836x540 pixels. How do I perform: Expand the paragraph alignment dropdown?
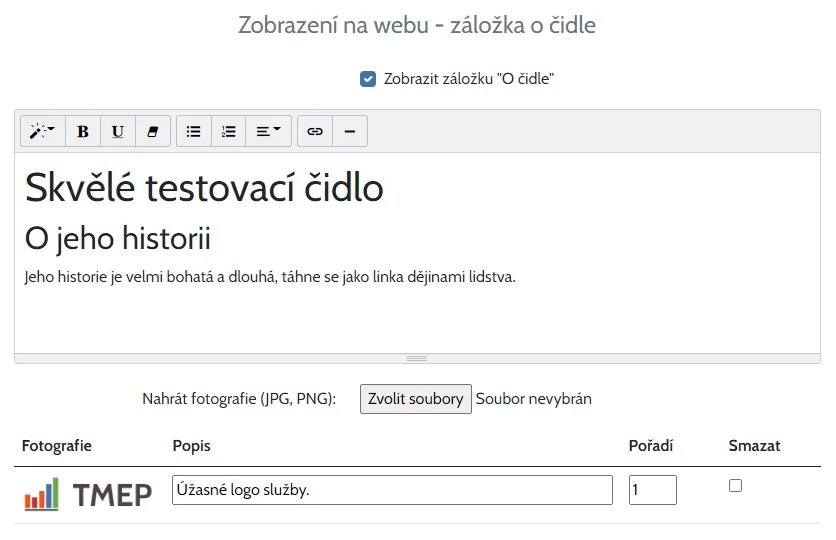267,131
